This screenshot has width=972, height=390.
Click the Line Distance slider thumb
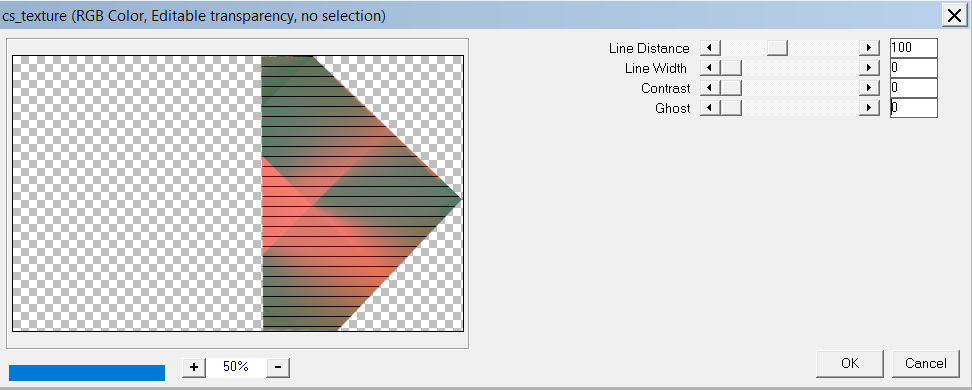coord(777,48)
